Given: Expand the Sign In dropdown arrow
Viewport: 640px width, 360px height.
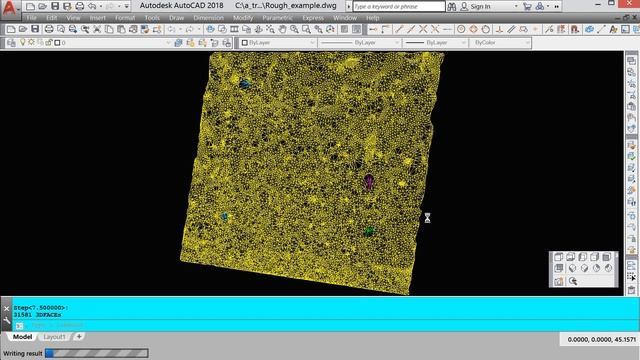Looking at the screenshot, I should pyautogui.click(x=516, y=7).
